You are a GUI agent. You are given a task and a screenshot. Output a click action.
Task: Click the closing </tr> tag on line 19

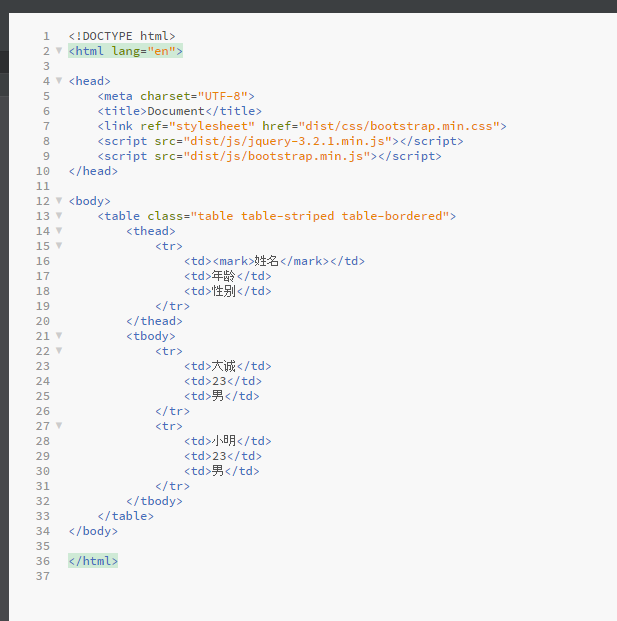(172, 306)
